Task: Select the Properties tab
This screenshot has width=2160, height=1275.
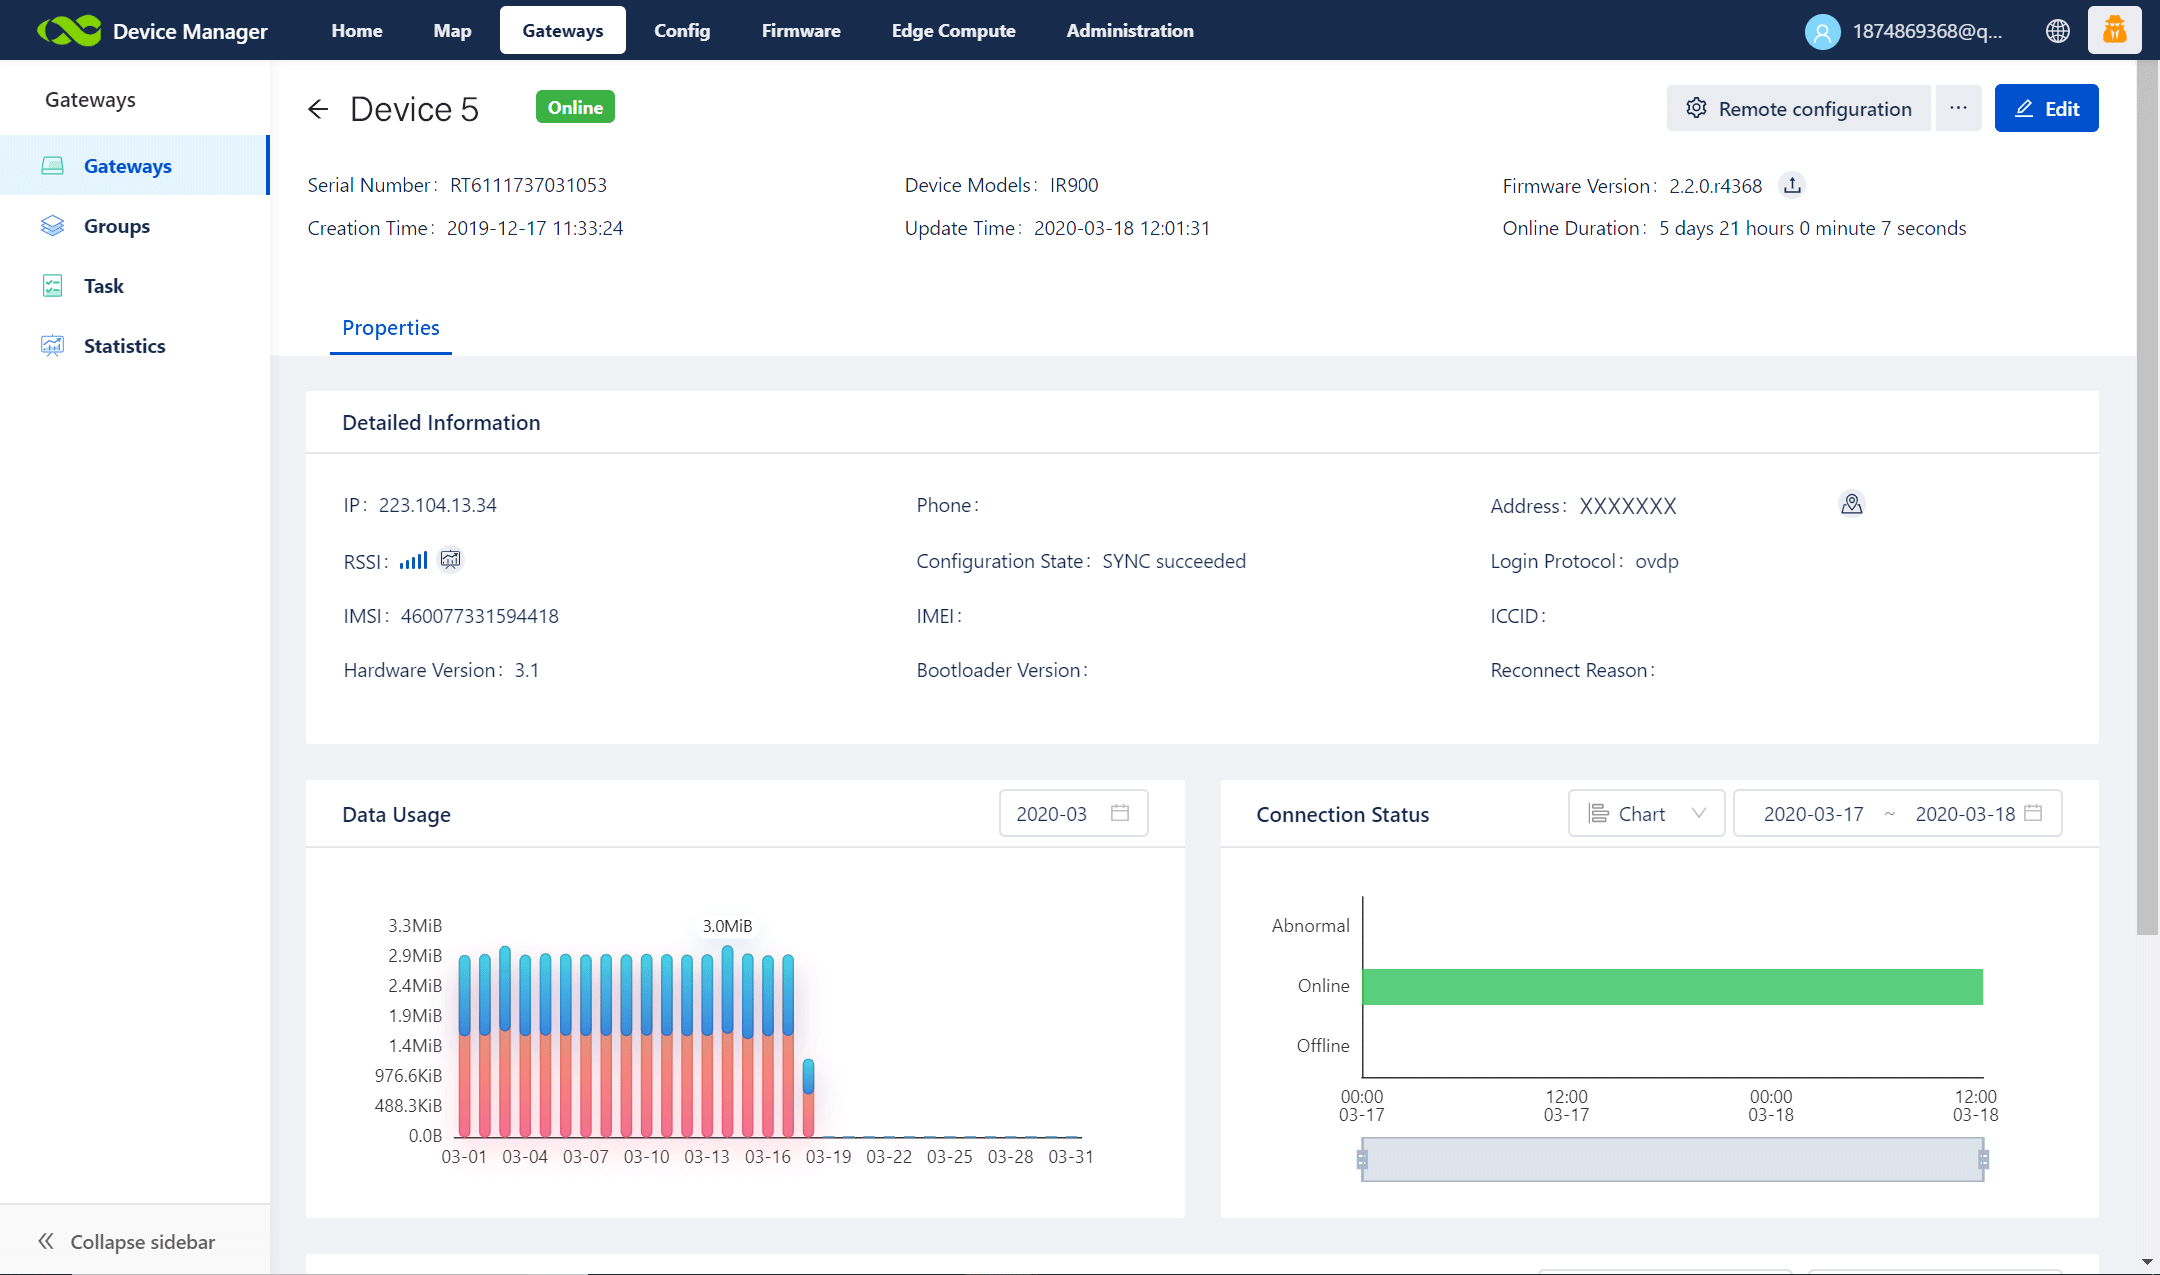Action: (x=390, y=328)
